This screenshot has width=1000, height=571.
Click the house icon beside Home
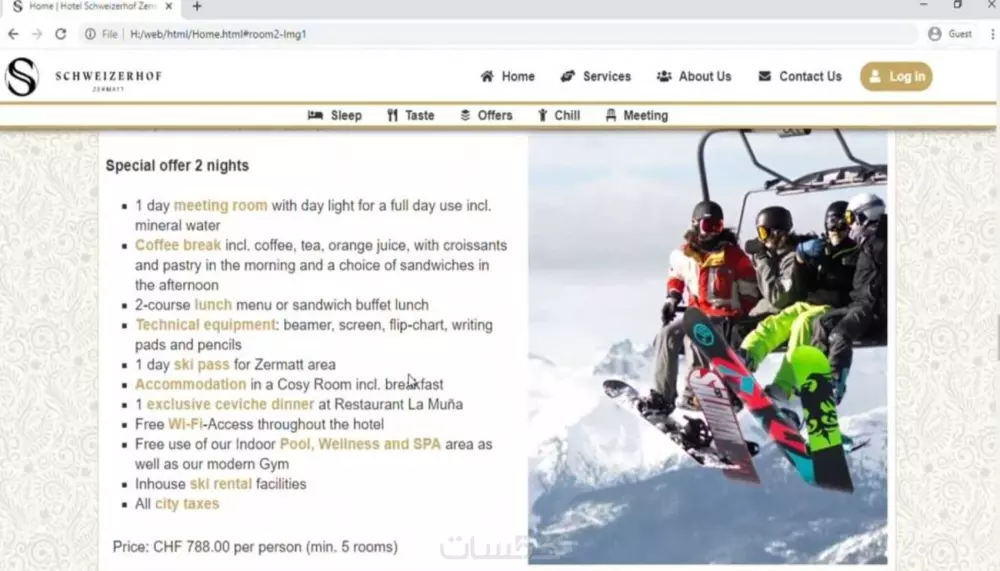coord(487,77)
